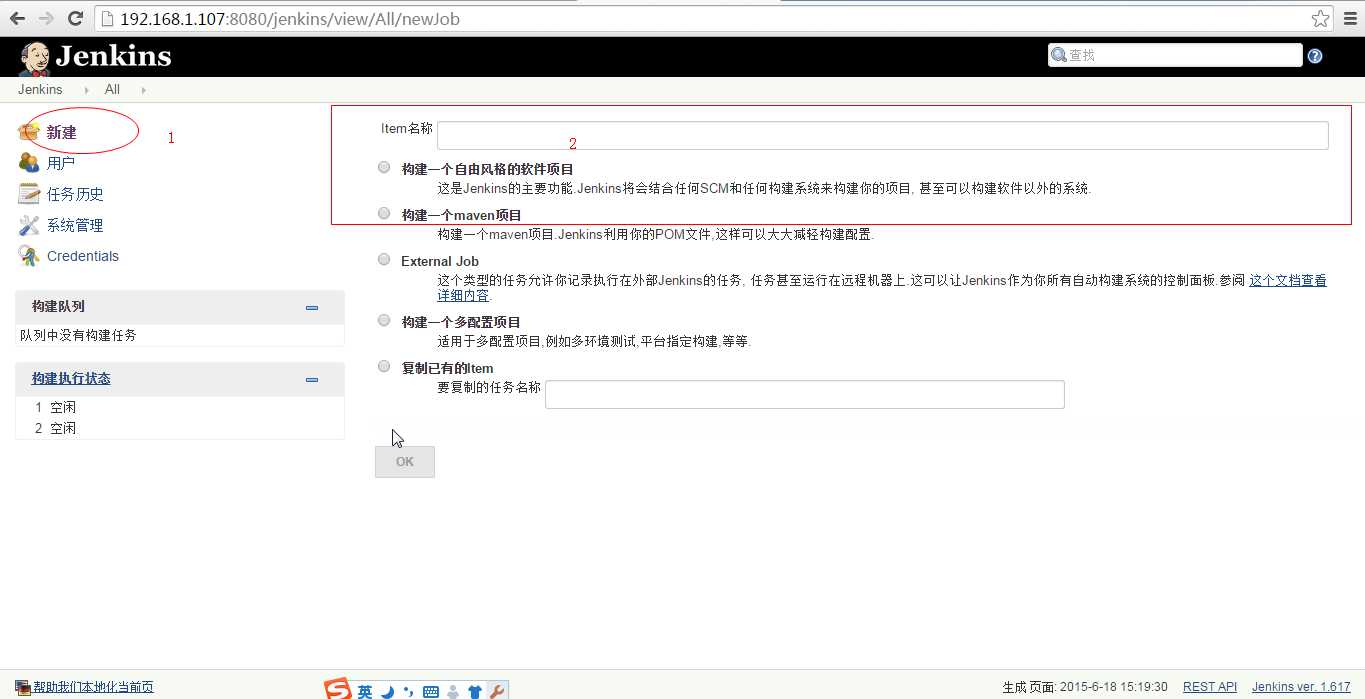
Task: Click the 新建 new item icon
Action: tap(29, 132)
